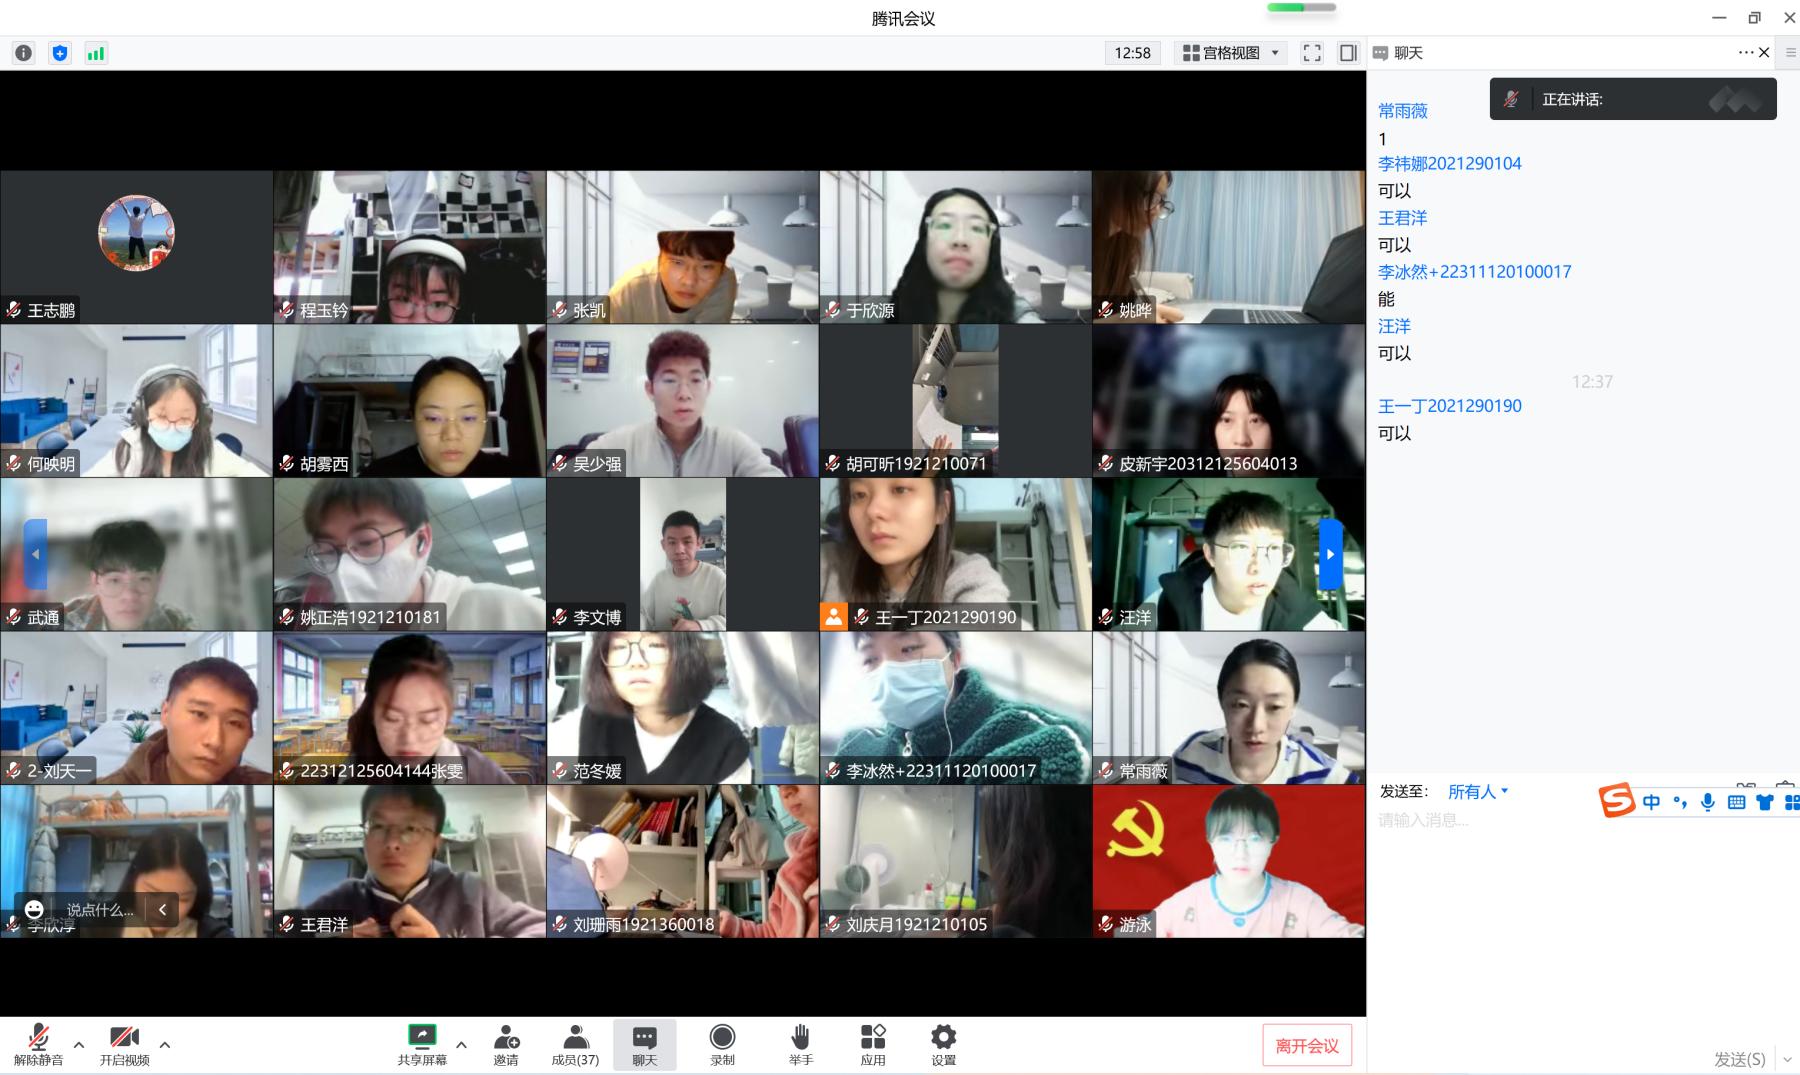Screen dimensions: 1800x1075
Task: Expand the 宫格视图 layout dropdown
Action: tap(1231, 53)
